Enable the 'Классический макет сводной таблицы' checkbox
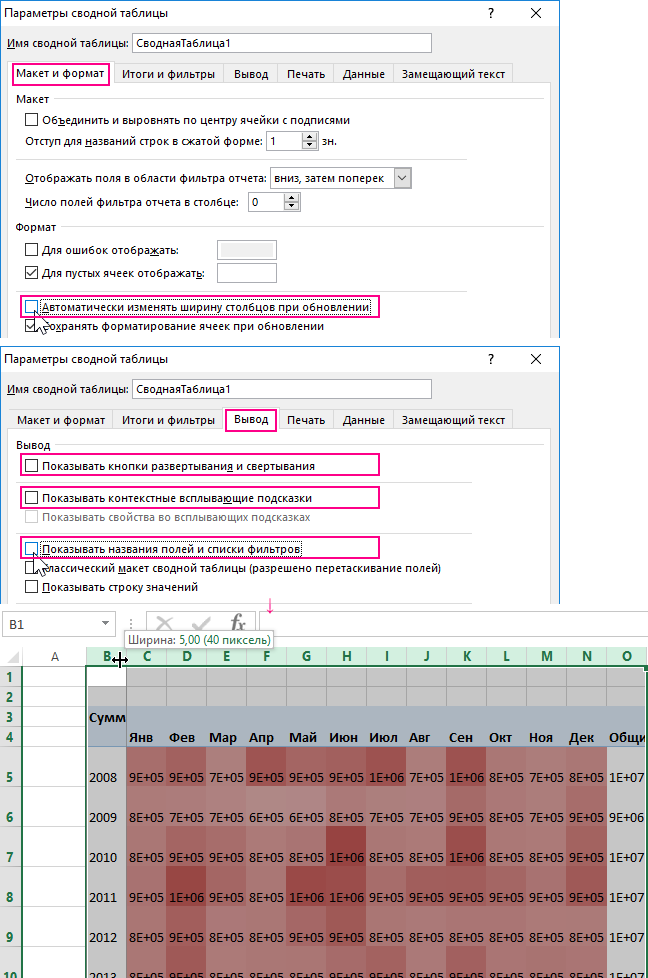Screen dimensions: 648x978 31,568
